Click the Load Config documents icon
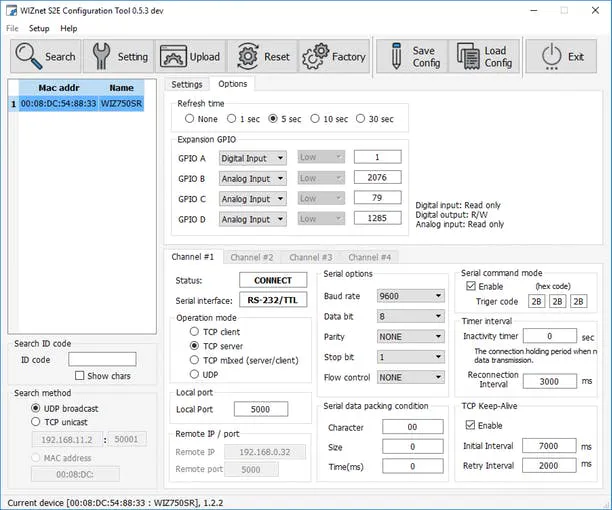Image resolution: width=612 pixels, height=510 pixels. (x=468, y=57)
